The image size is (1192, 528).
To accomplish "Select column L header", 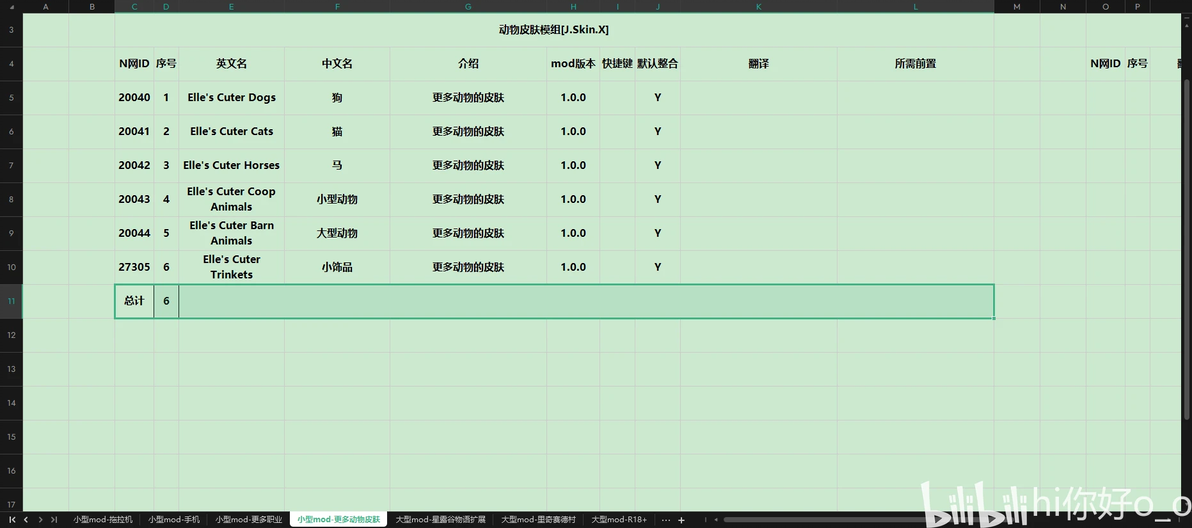I will pos(915,7).
